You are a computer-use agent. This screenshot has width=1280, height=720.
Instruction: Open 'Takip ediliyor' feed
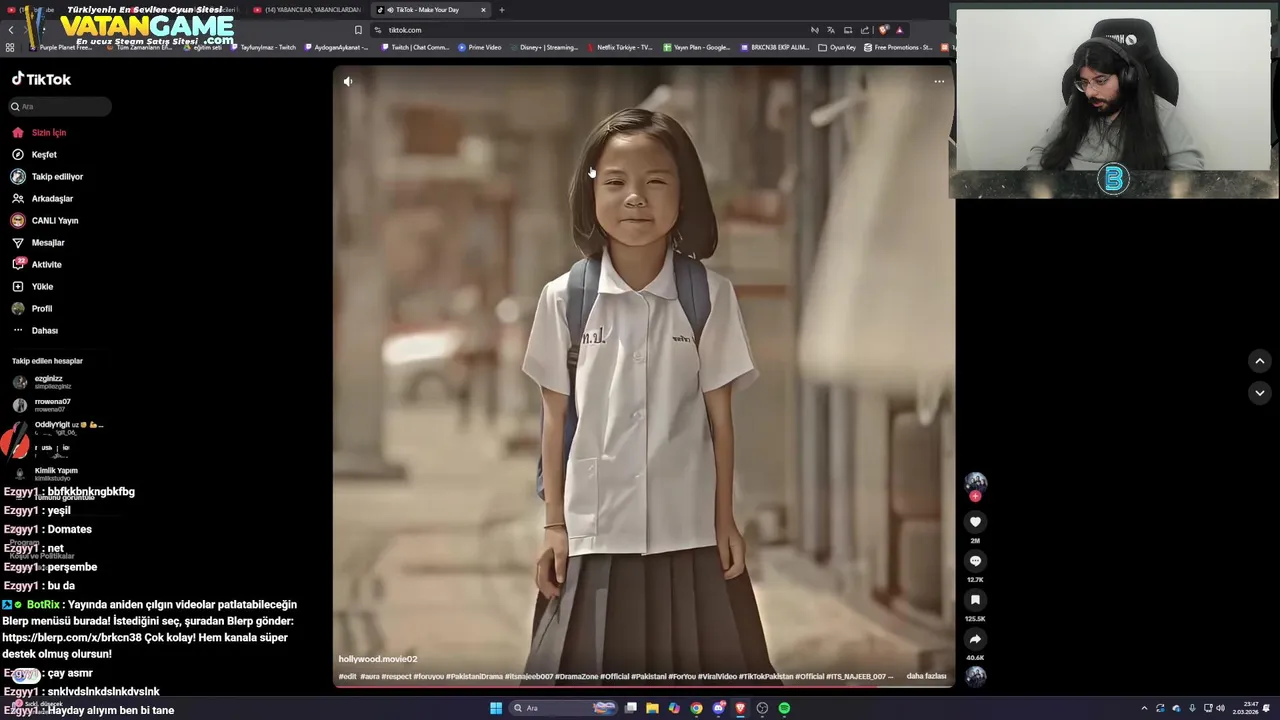pyautogui.click(x=47, y=176)
